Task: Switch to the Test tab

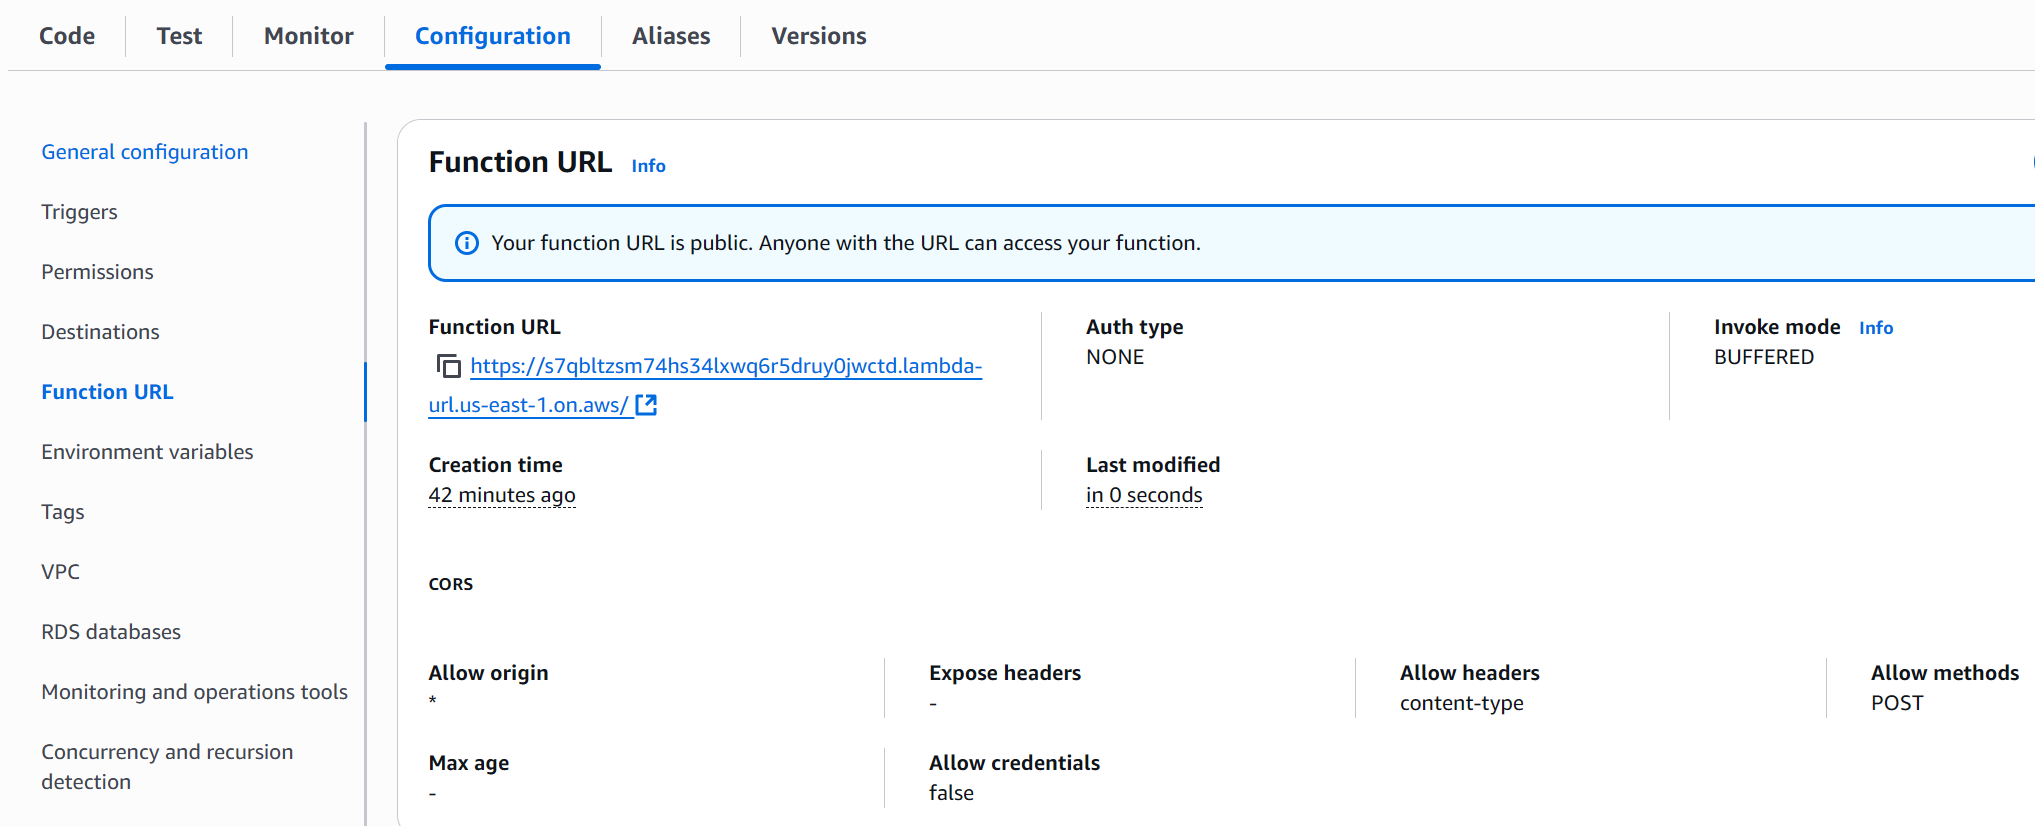Action: point(179,36)
